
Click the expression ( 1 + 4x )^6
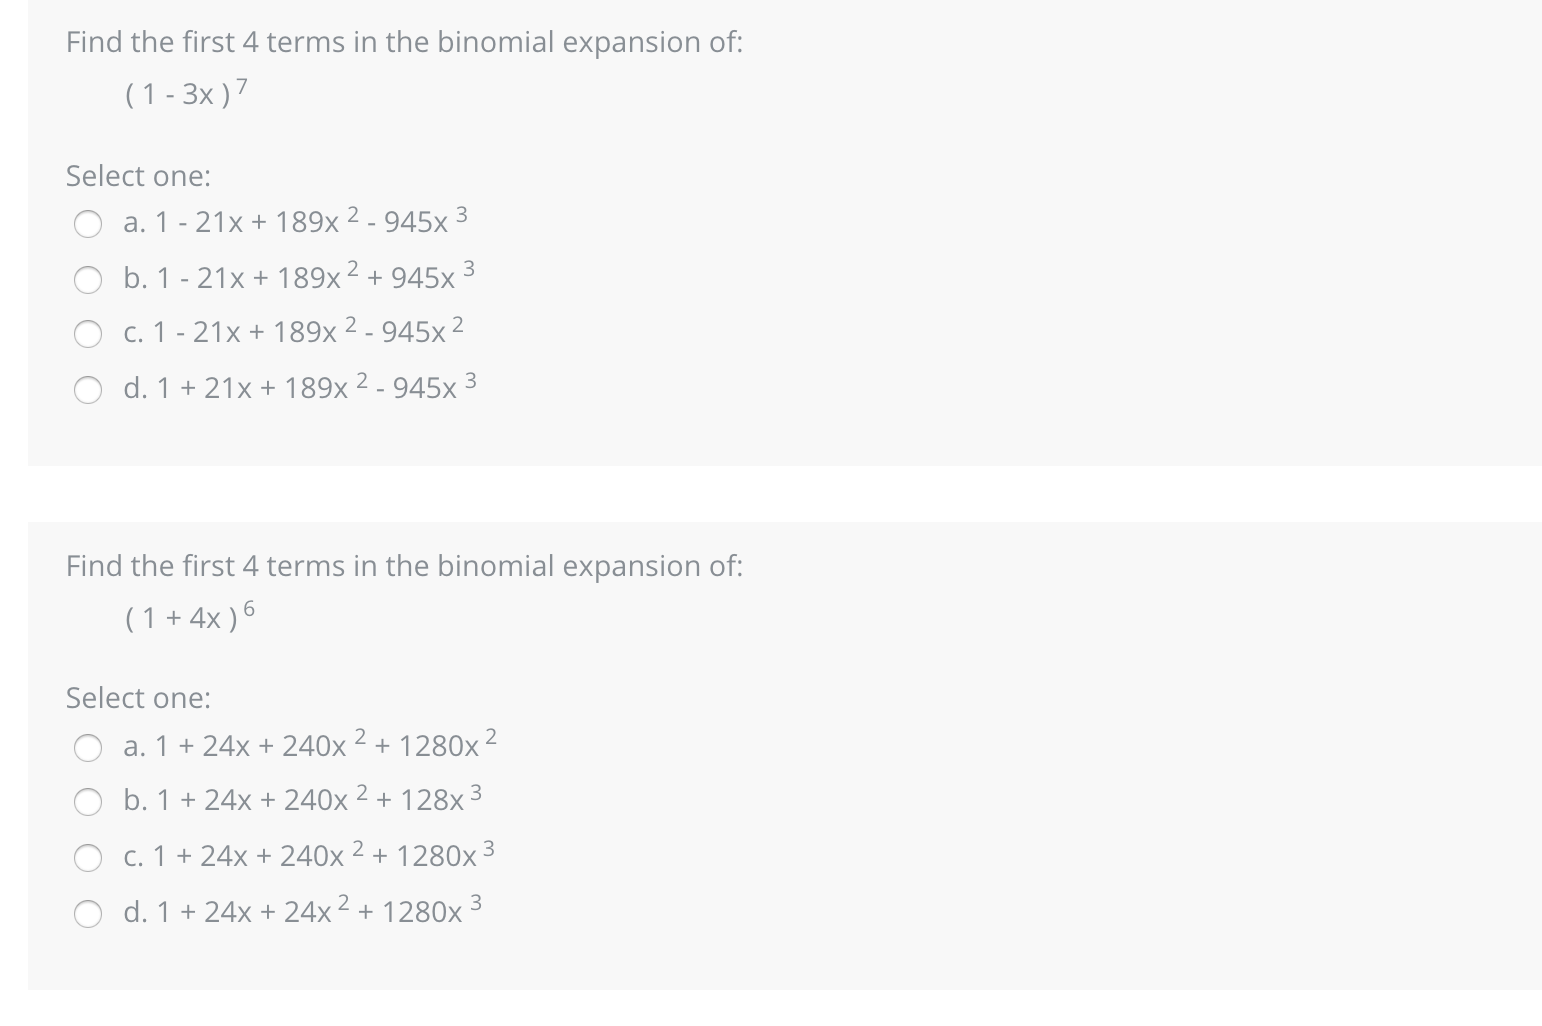click(187, 617)
